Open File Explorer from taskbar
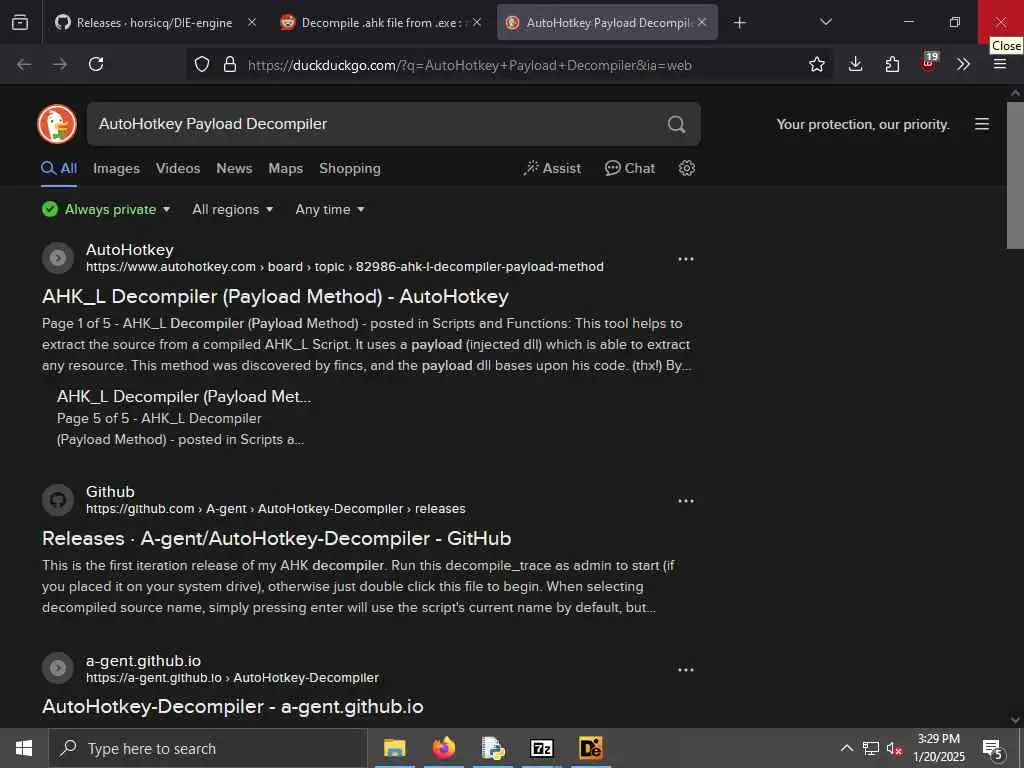 (x=394, y=748)
